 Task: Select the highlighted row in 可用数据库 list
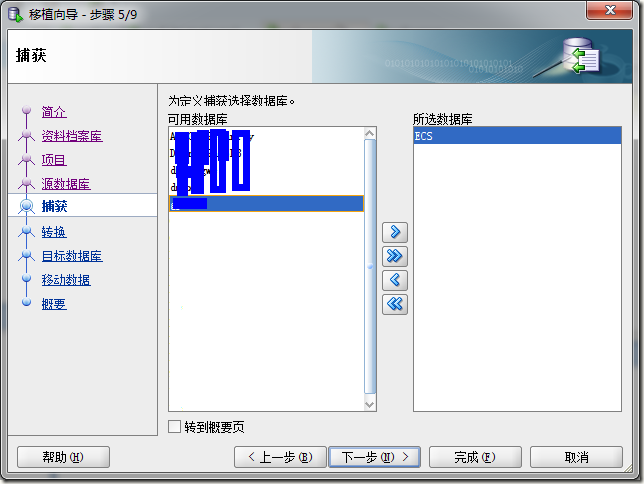pos(267,204)
